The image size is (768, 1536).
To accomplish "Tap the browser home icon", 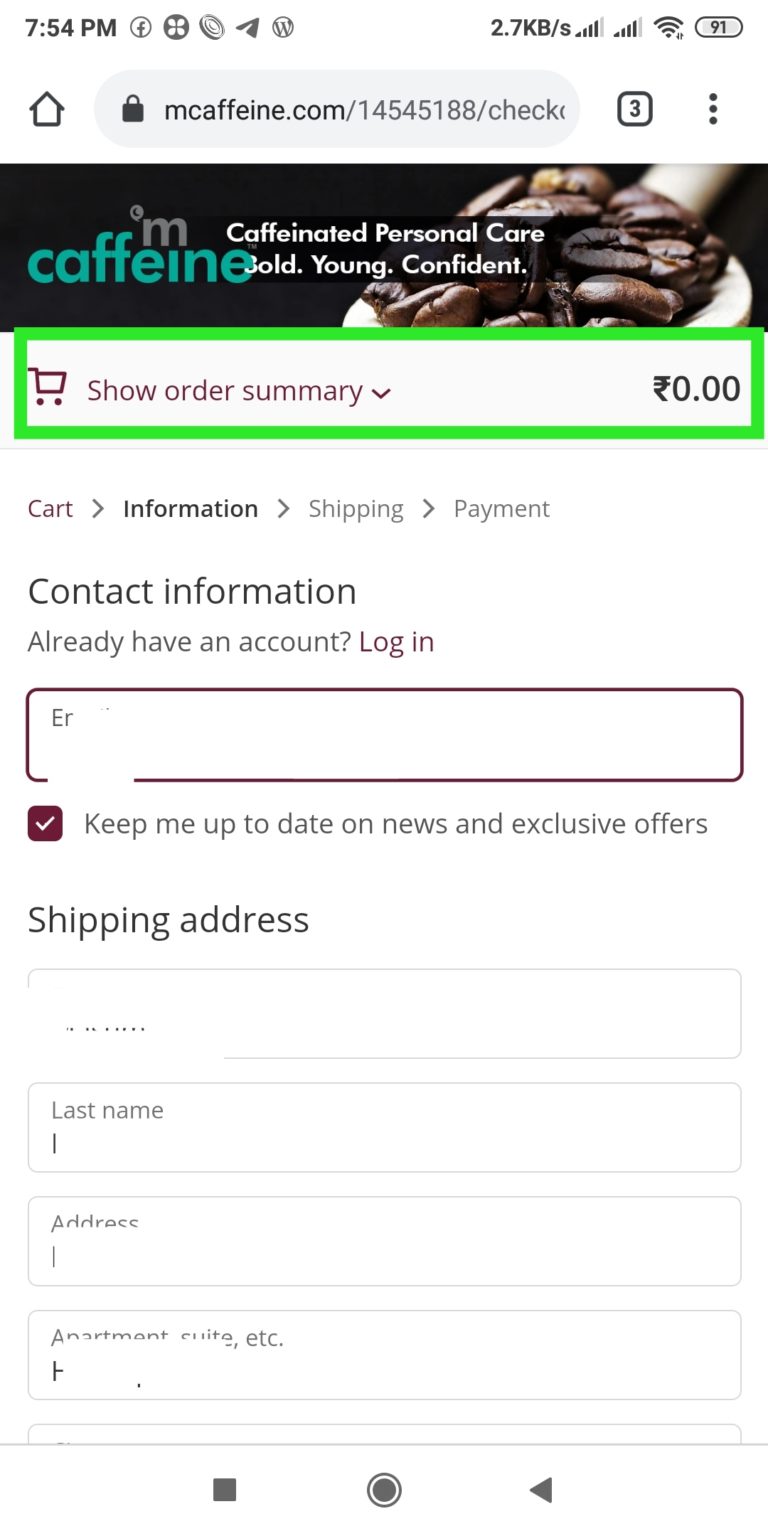I will [x=47, y=109].
